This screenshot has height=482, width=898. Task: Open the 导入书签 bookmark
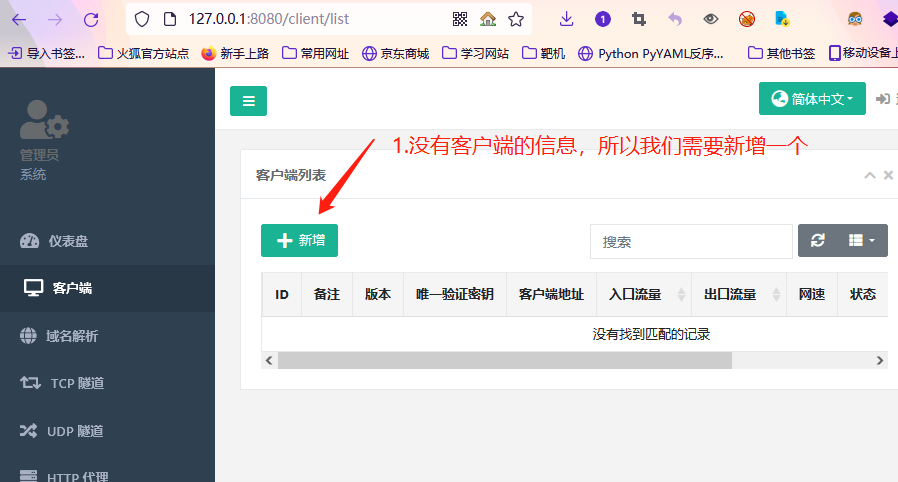coord(47,53)
